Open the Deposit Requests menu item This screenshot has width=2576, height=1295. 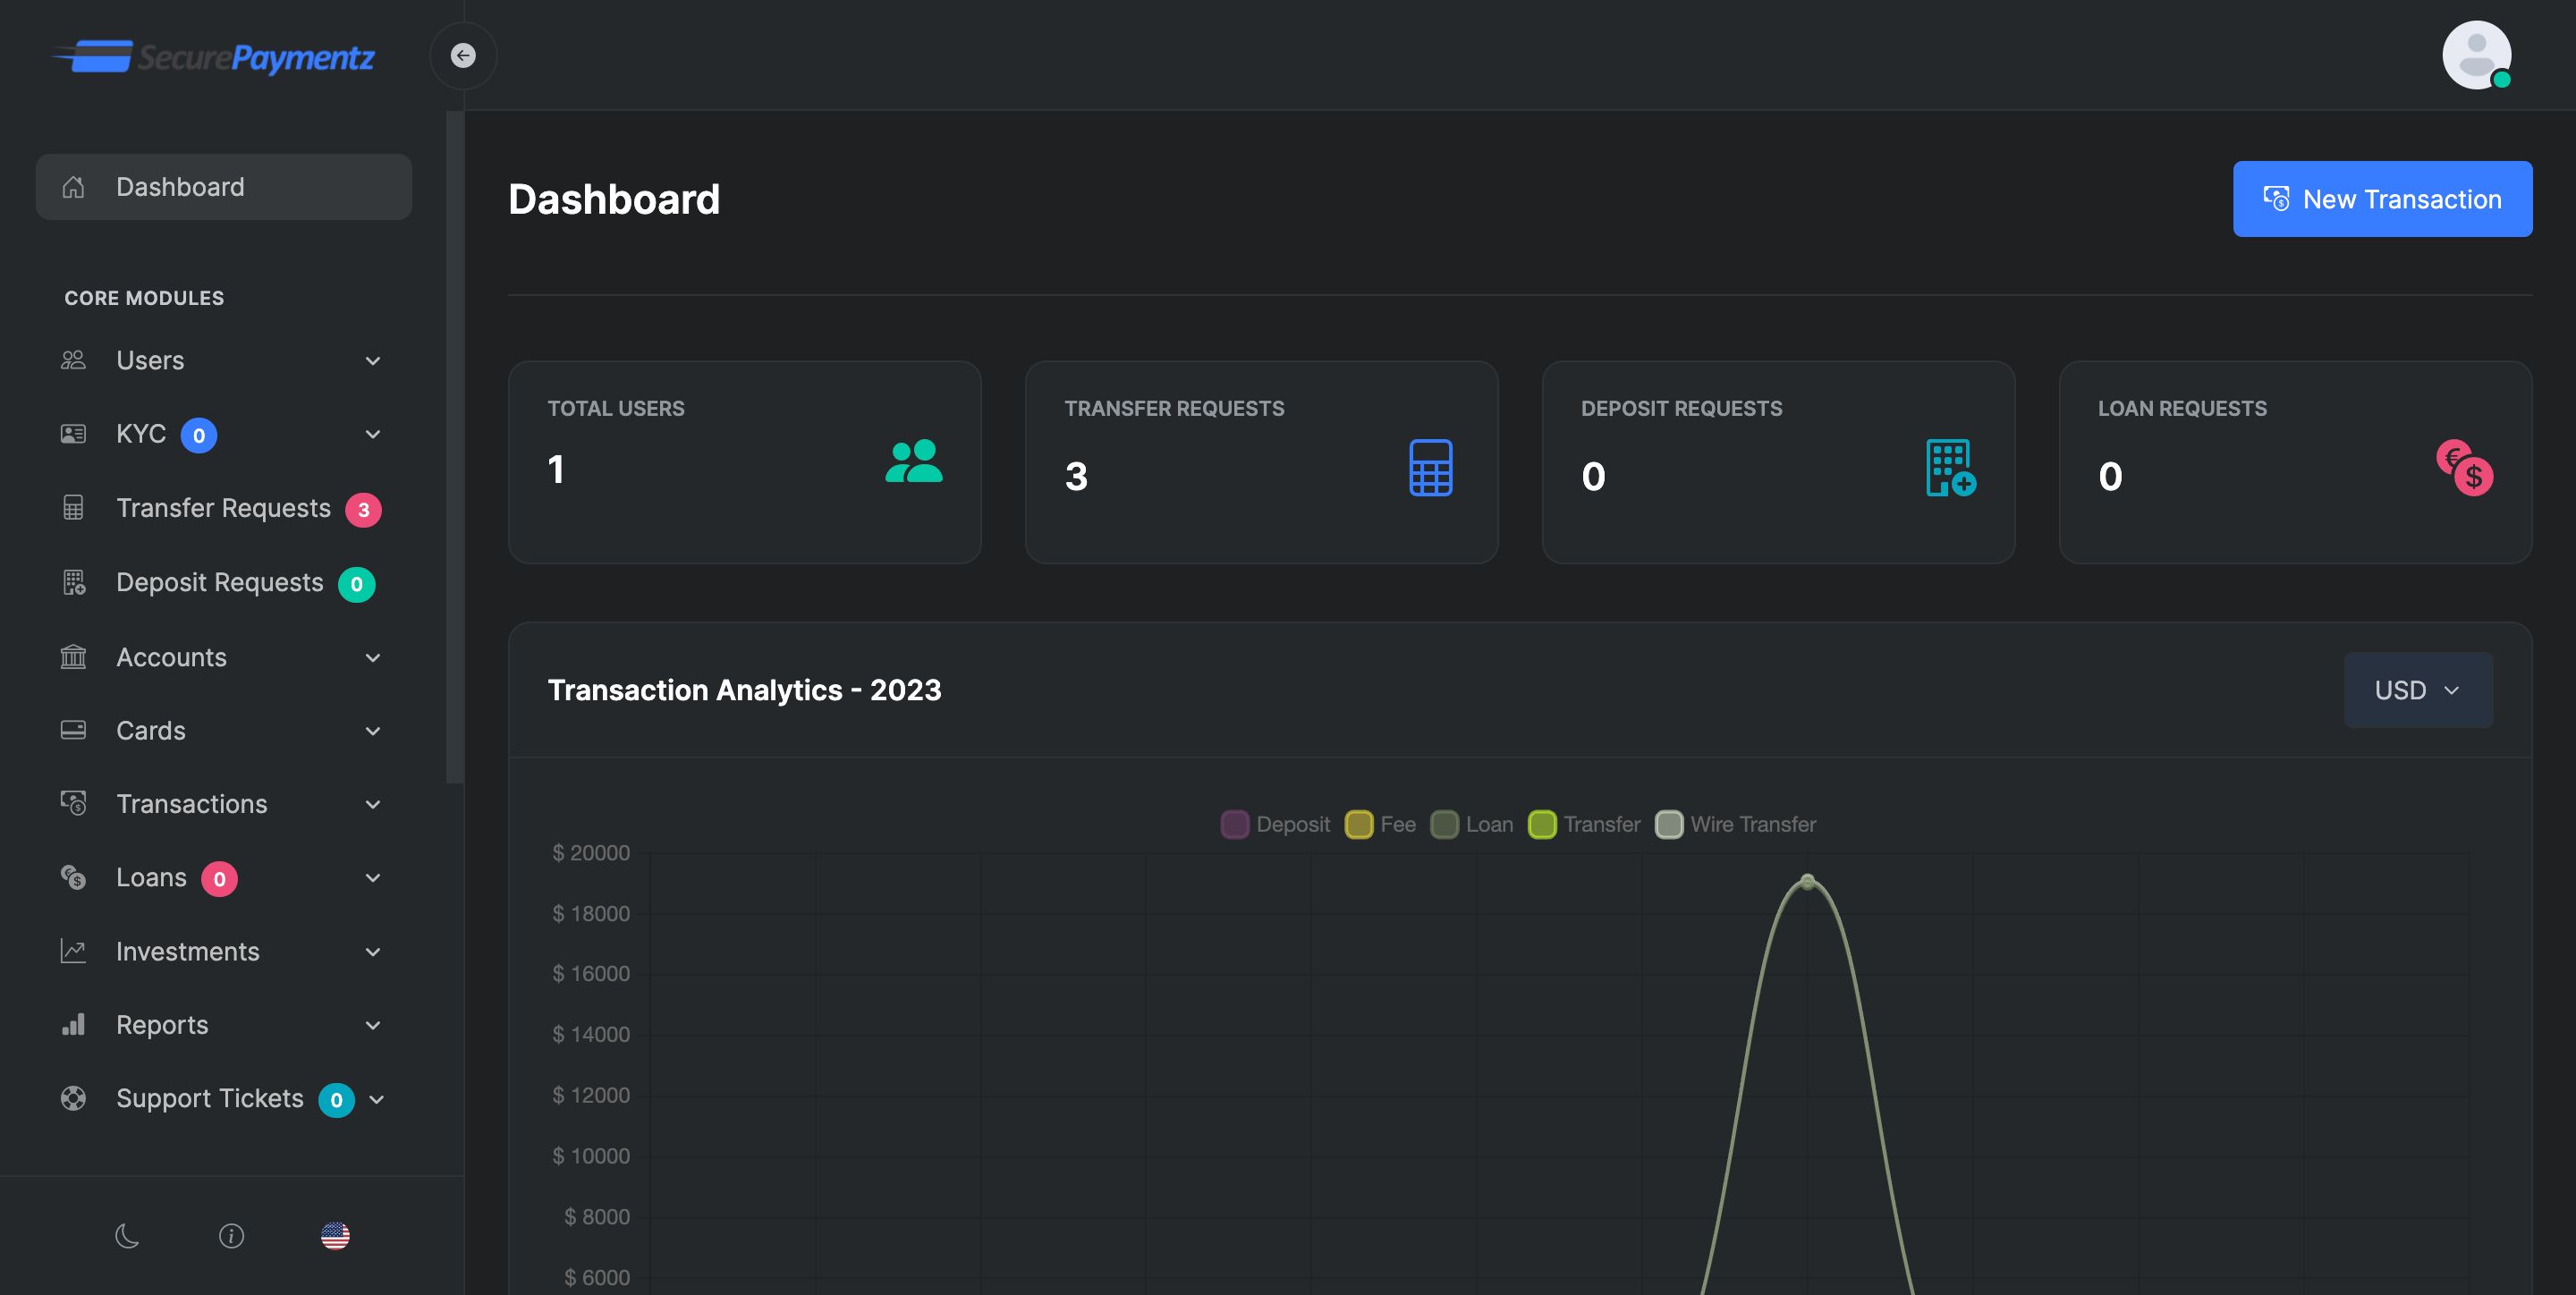click(x=223, y=582)
